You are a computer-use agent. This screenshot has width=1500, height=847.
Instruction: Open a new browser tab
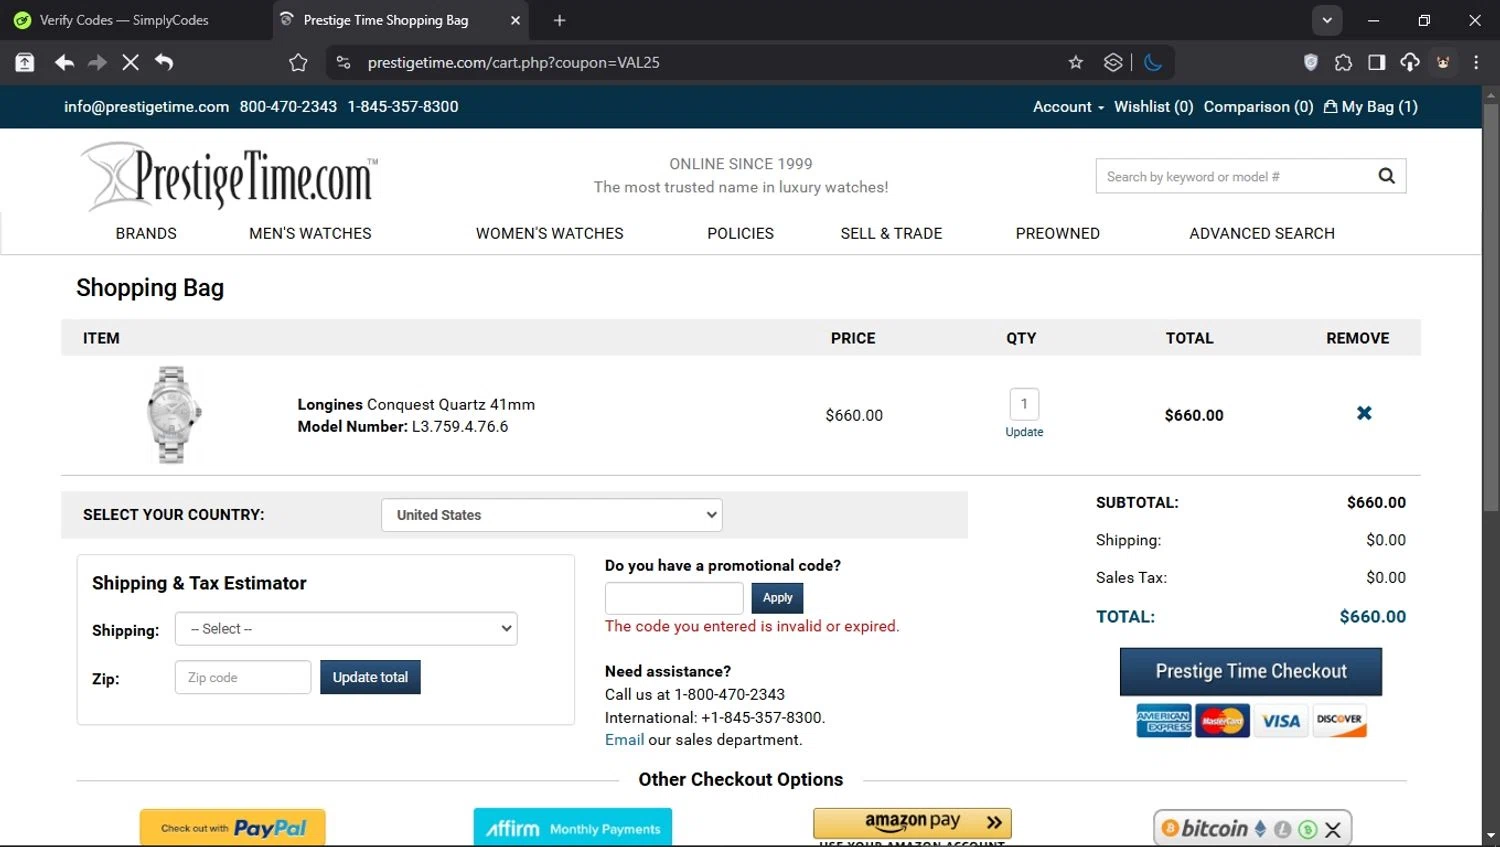559,20
